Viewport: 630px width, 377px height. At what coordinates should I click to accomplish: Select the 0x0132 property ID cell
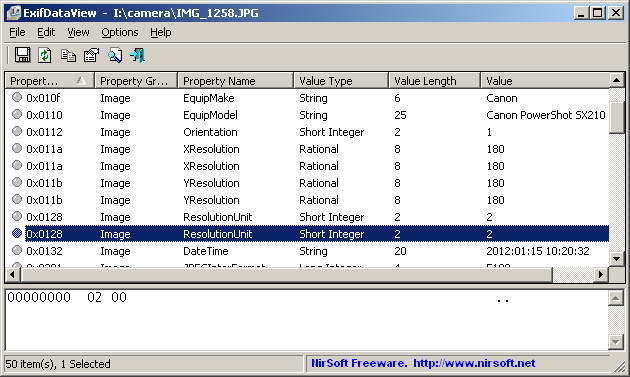point(44,251)
